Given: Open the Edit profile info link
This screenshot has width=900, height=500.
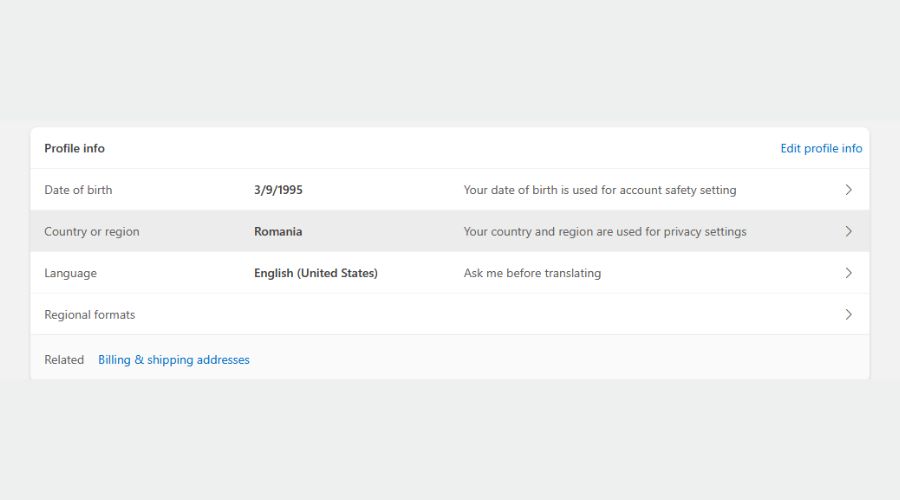Looking at the screenshot, I should [x=820, y=148].
